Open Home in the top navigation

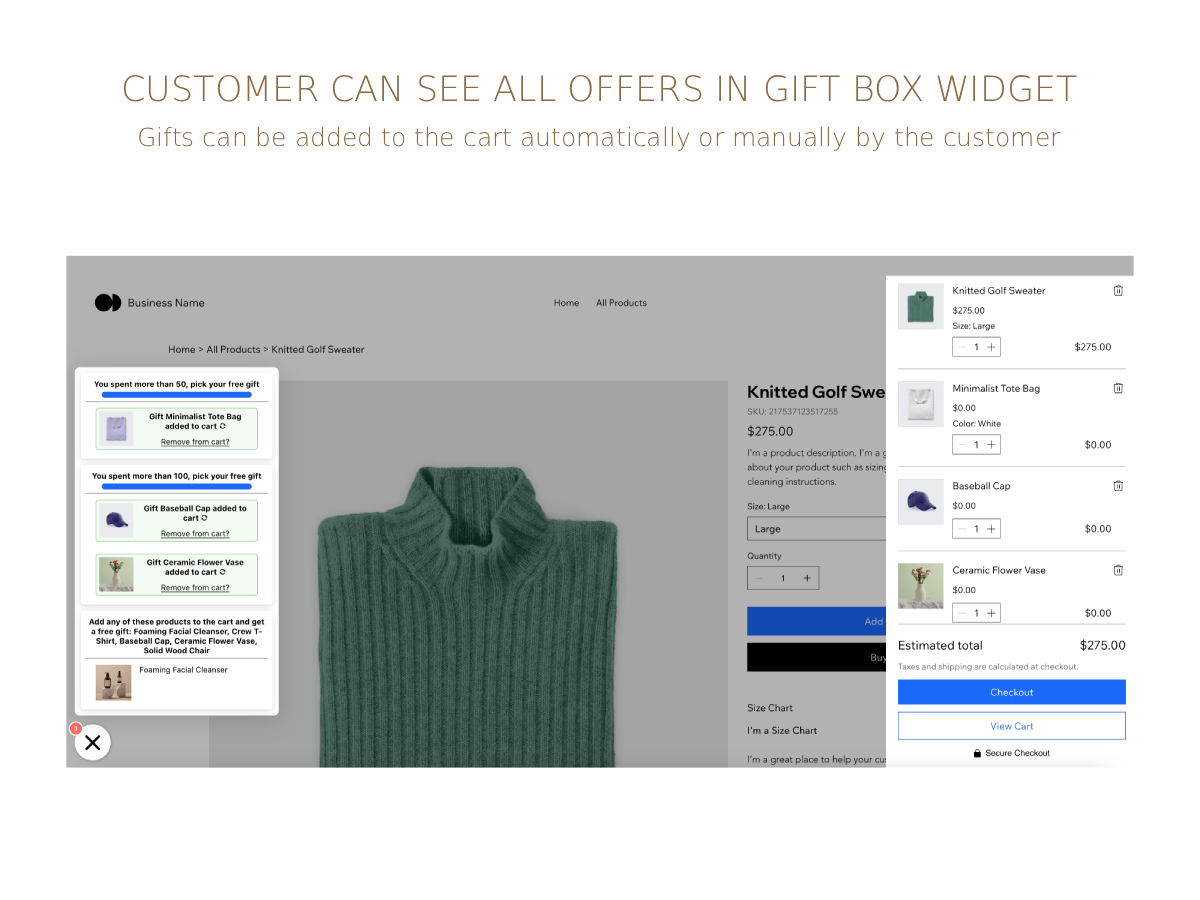coord(567,303)
